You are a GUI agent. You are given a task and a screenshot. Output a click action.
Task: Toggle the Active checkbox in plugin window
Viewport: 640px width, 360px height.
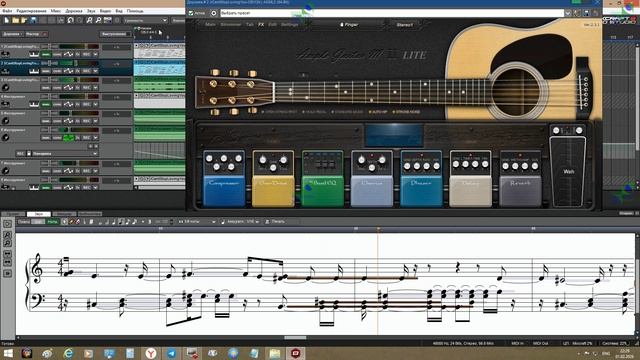pos(191,13)
